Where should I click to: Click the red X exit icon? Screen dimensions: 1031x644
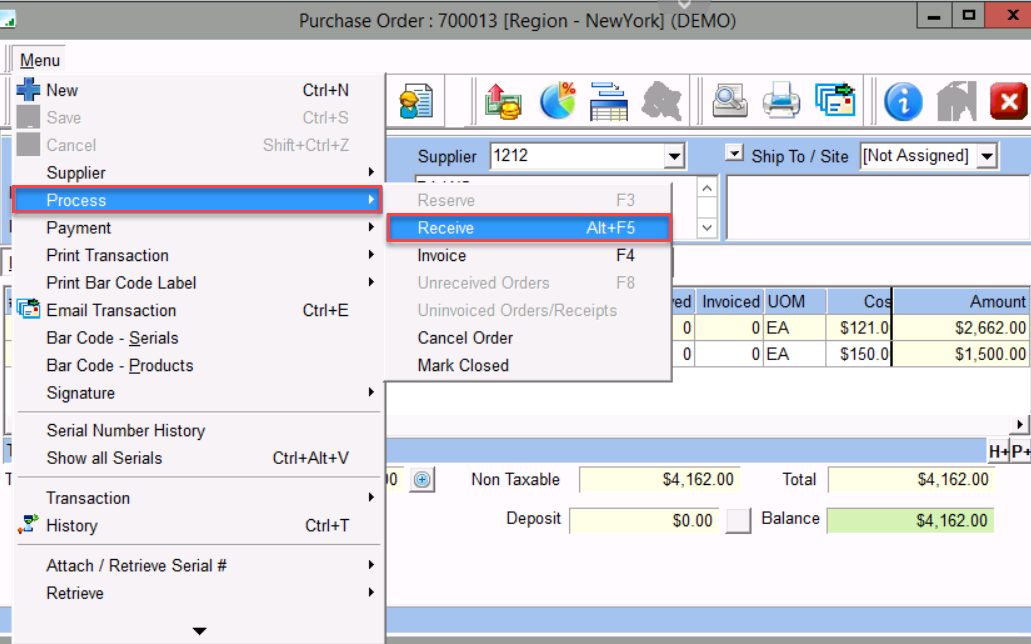click(1008, 101)
